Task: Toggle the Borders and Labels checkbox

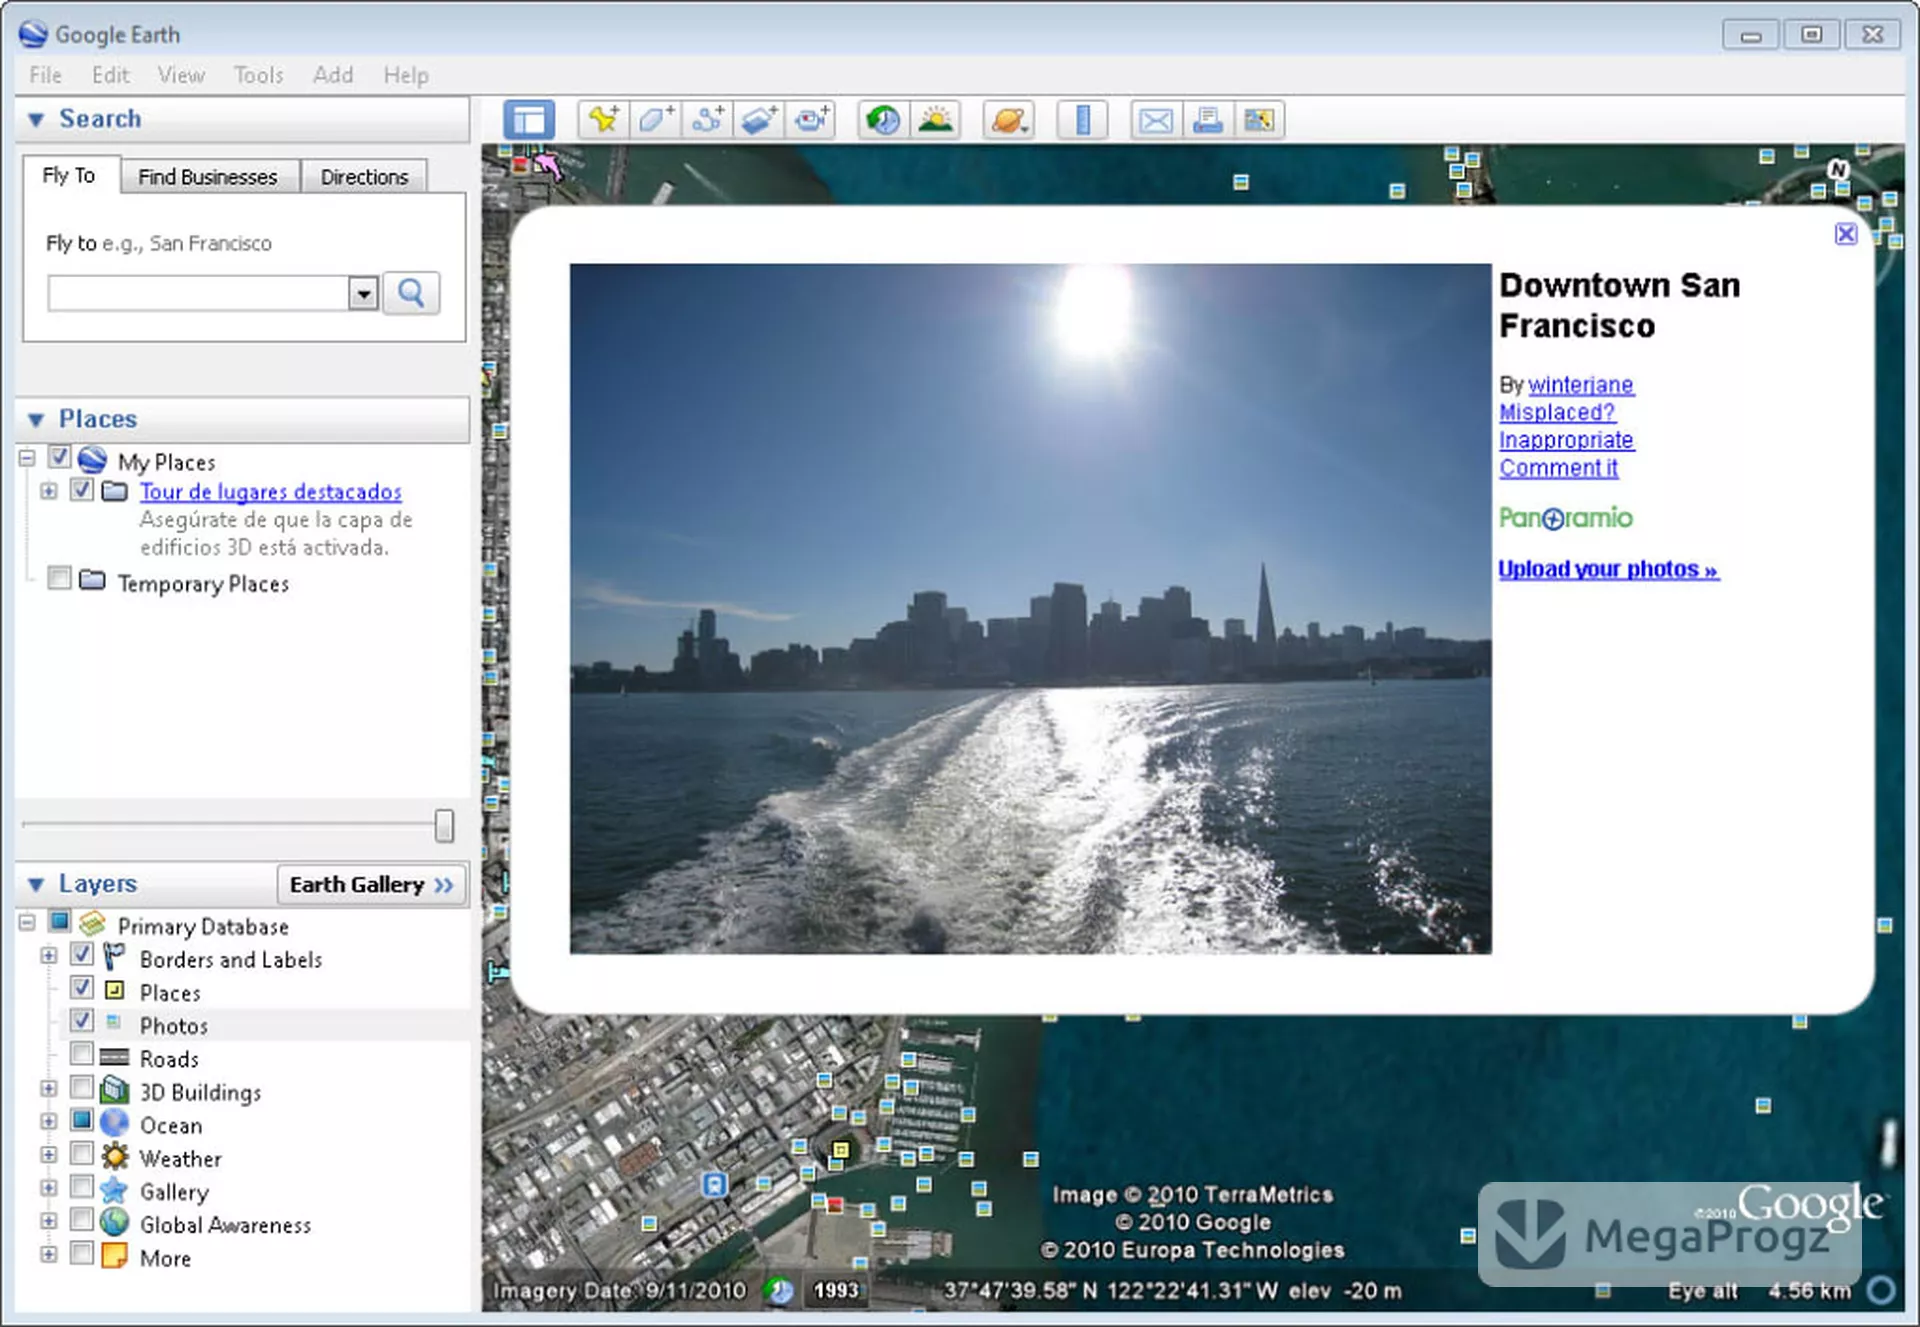Action: [82, 954]
